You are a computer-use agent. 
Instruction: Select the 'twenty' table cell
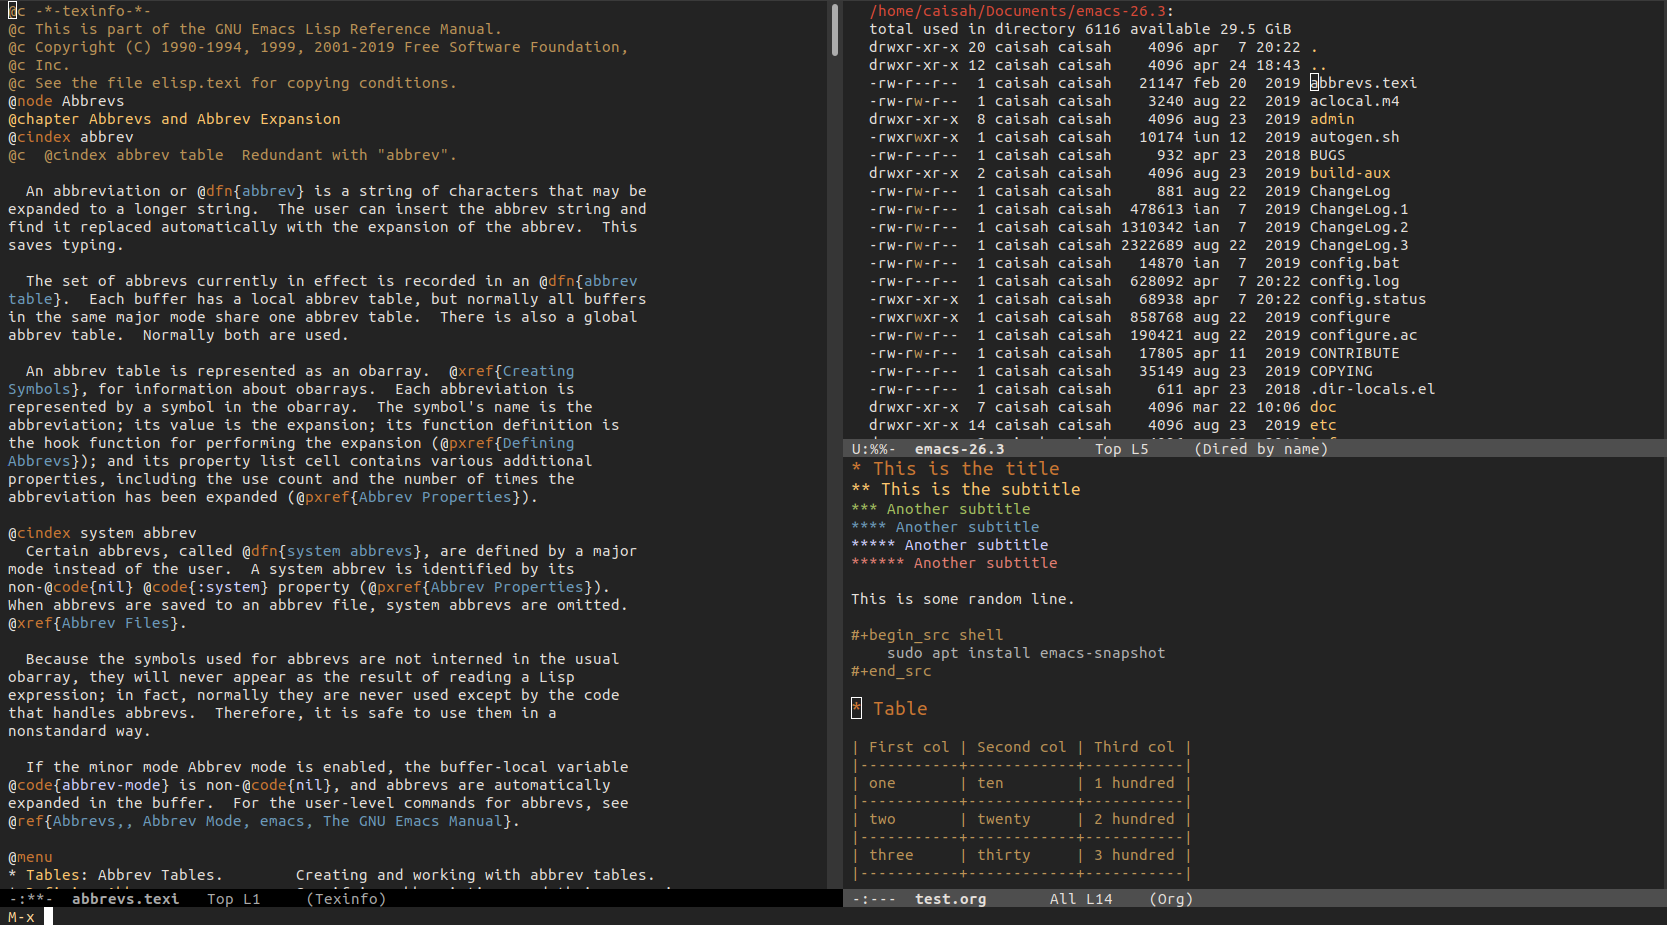[x=1003, y=819]
